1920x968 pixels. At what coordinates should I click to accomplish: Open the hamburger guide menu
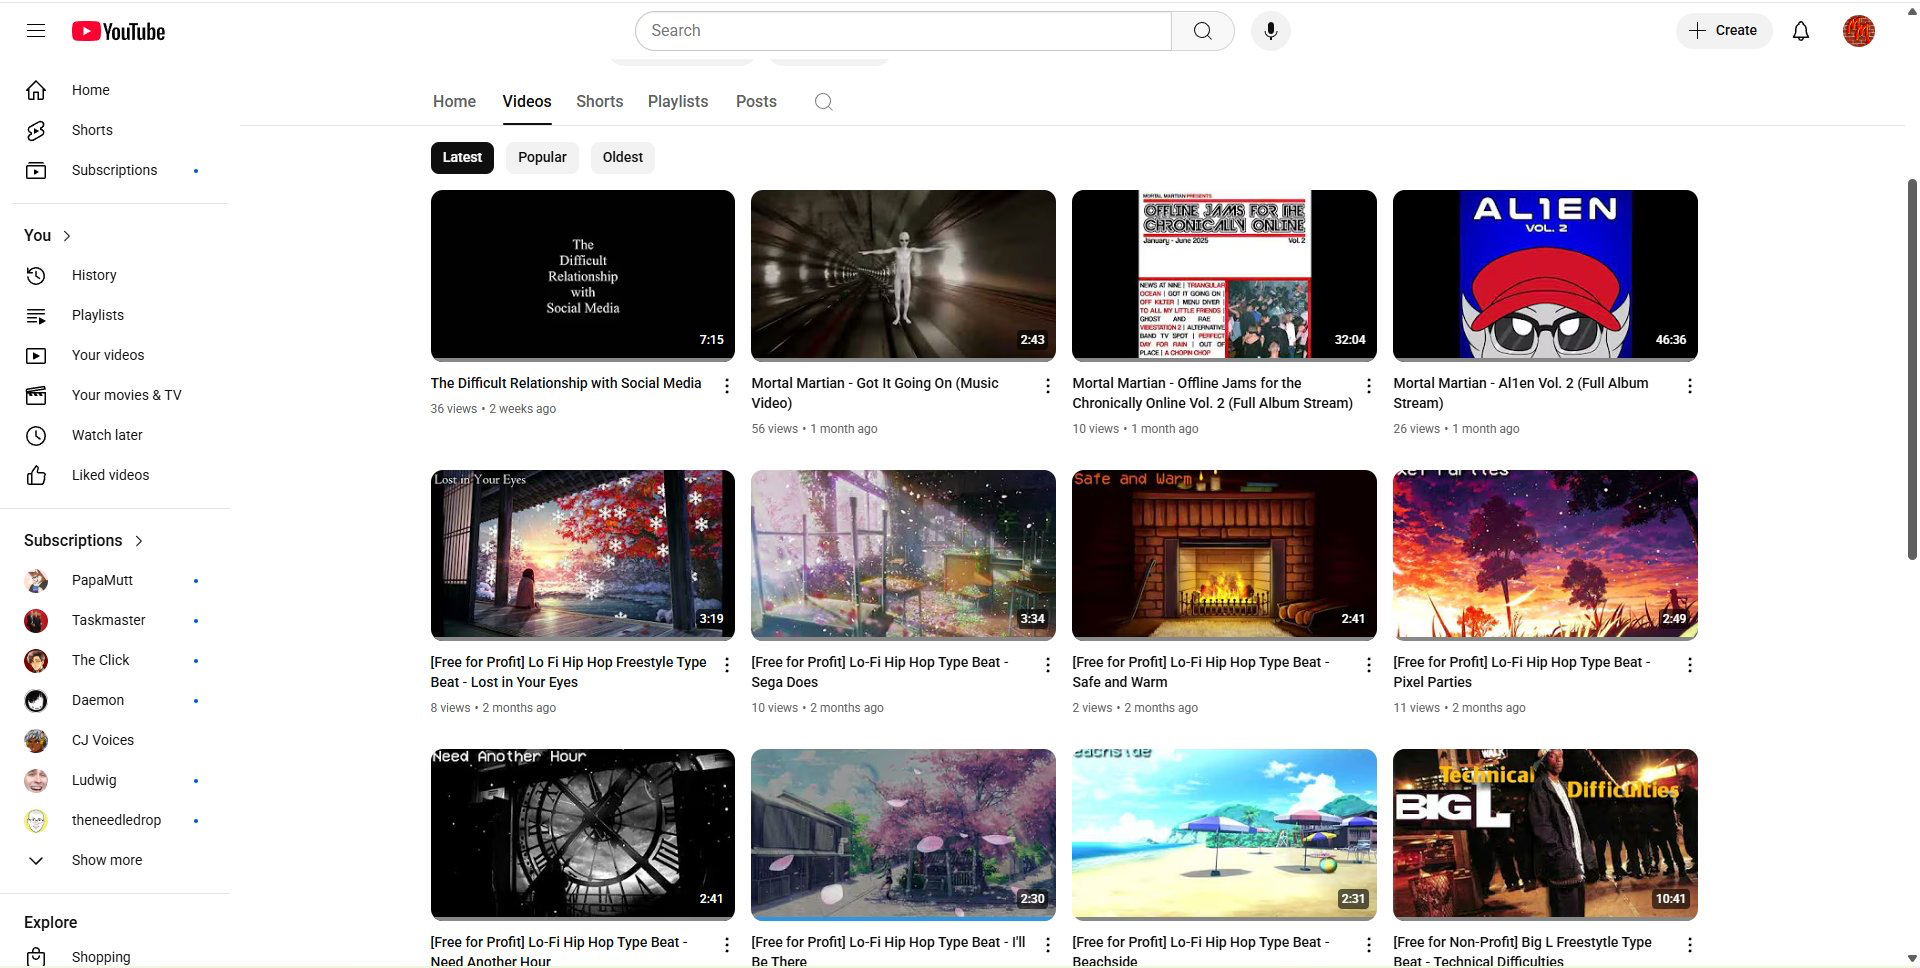(36, 31)
